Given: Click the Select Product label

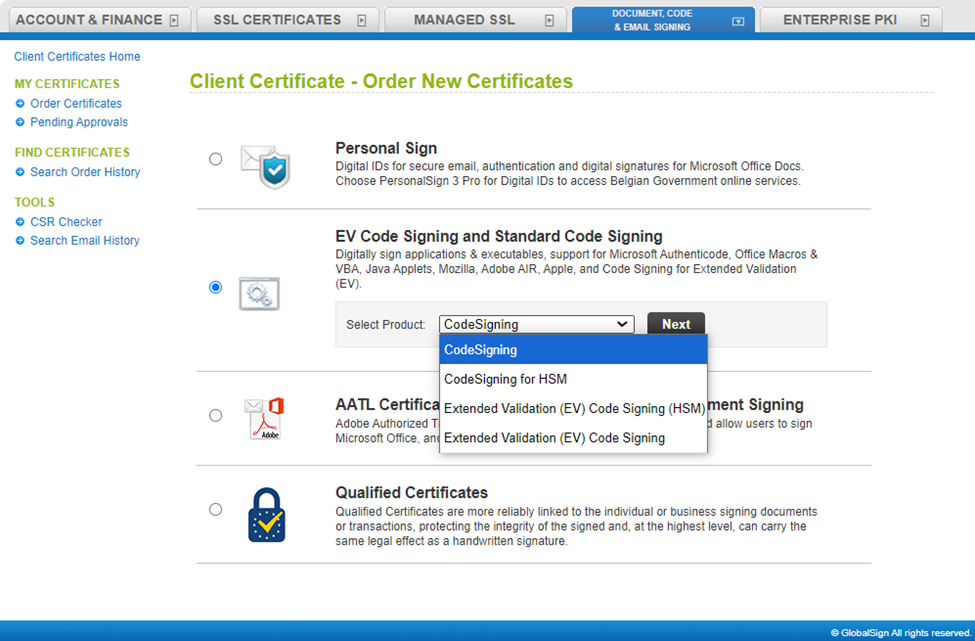Looking at the screenshot, I should click(x=386, y=325).
